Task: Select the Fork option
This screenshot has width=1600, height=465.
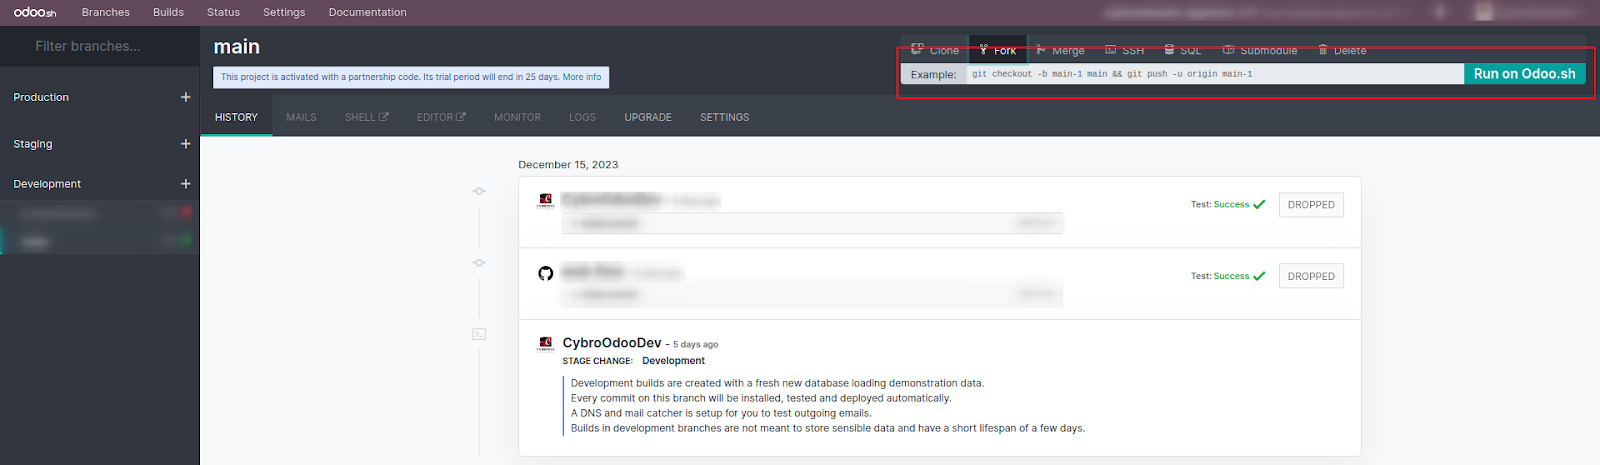Action: [x=998, y=50]
